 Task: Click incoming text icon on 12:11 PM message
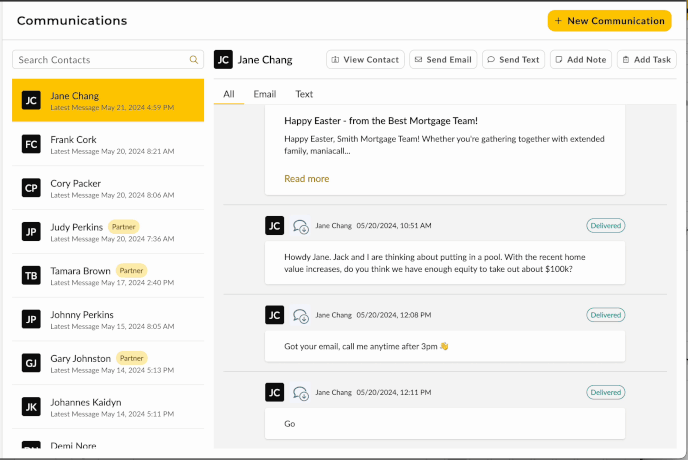coord(301,393)
